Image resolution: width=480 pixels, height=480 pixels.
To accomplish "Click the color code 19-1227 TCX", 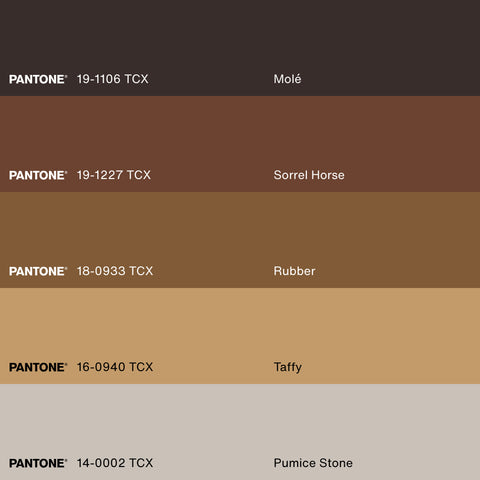I will tap(114, 175).
